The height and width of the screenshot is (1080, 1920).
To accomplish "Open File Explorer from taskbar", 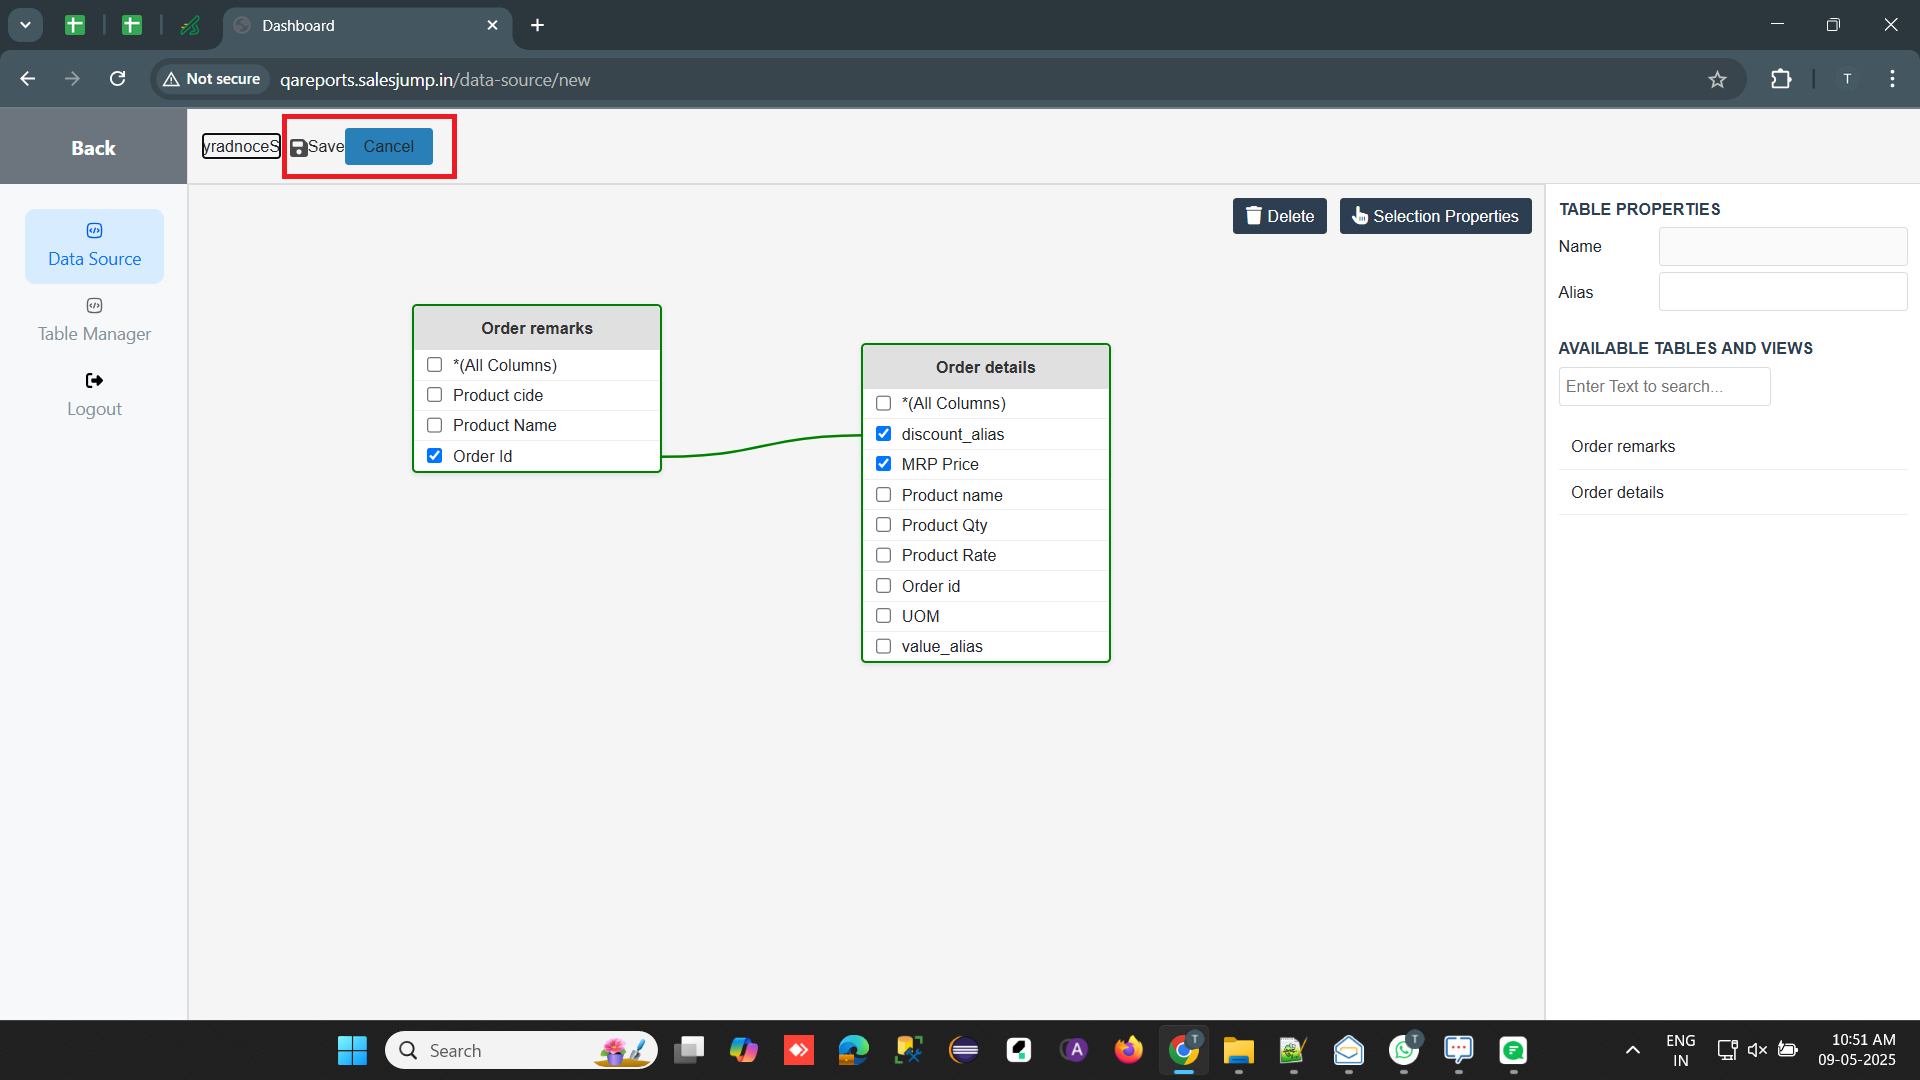I will coord(1238,1050).
